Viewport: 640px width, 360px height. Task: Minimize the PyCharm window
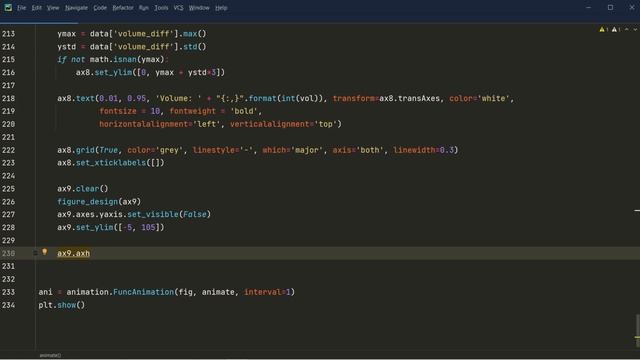pyautogui.click(x=589, y=7)
